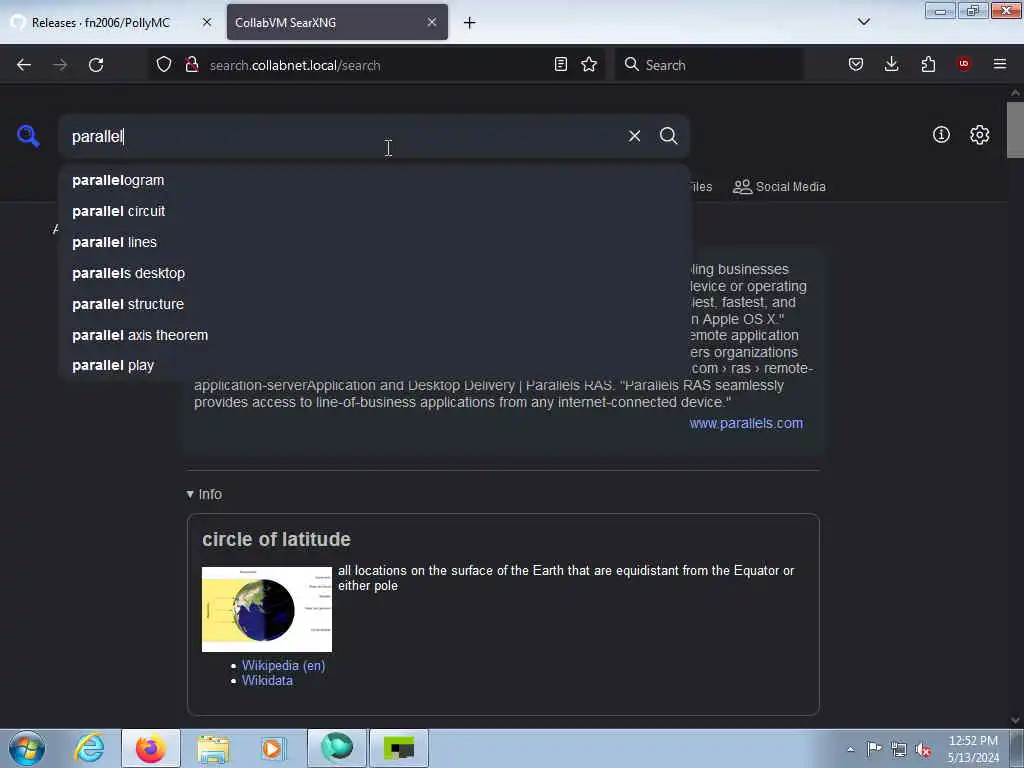Open a new browser tab
The image size is (1024, 768).
(x=470, y=23)
